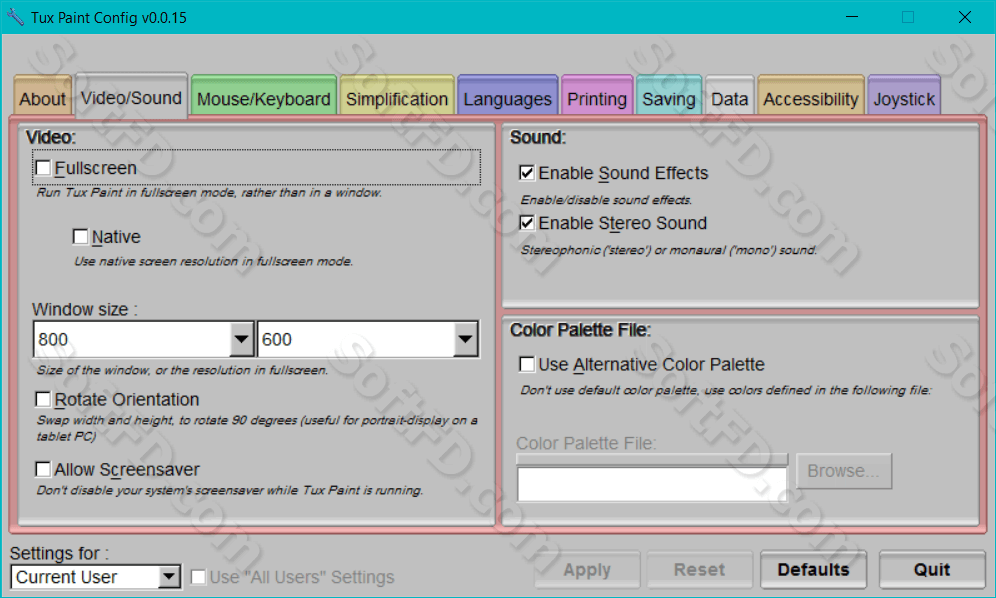Viewport: 996px width, 598px height.
Task: Switch to the Joystick tab
Action: coord(904,97)
